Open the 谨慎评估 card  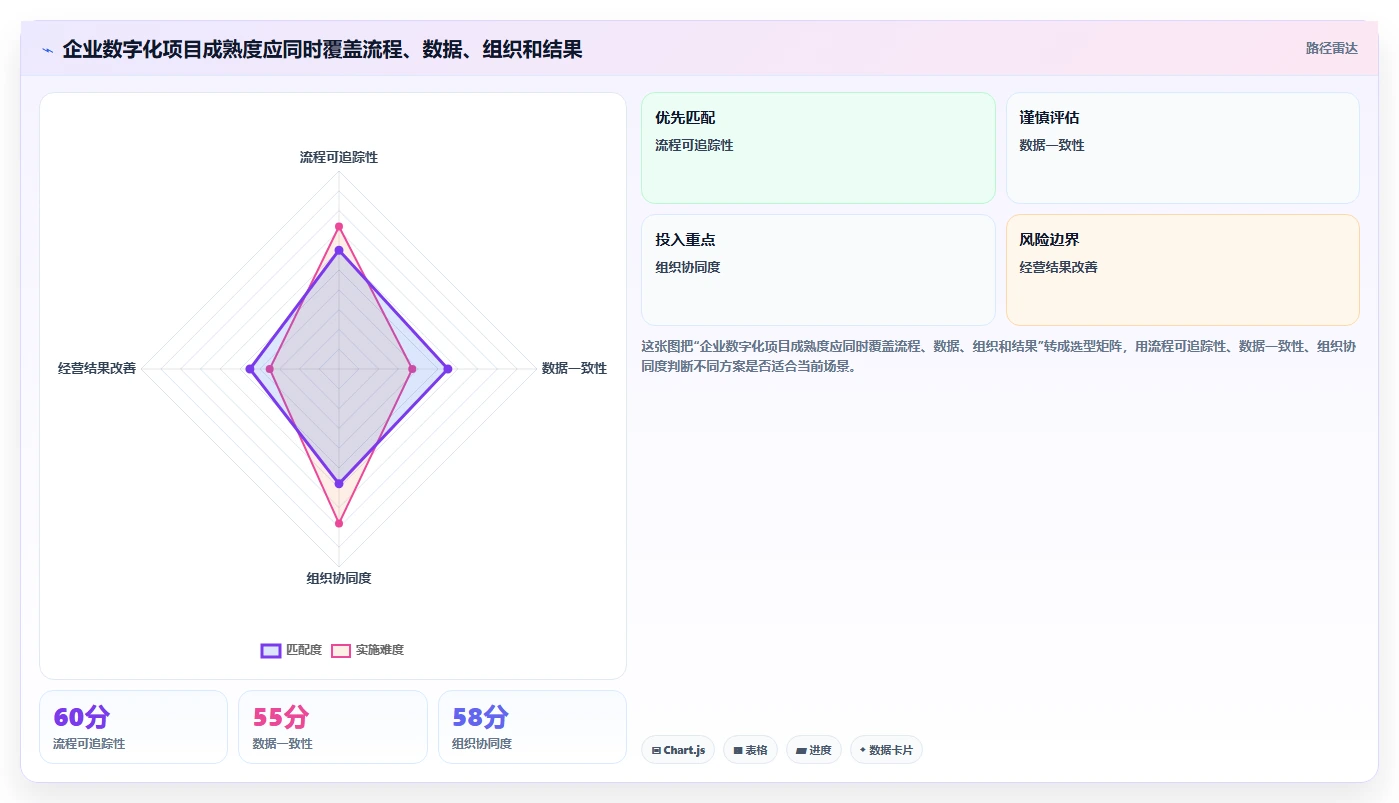1182,148
